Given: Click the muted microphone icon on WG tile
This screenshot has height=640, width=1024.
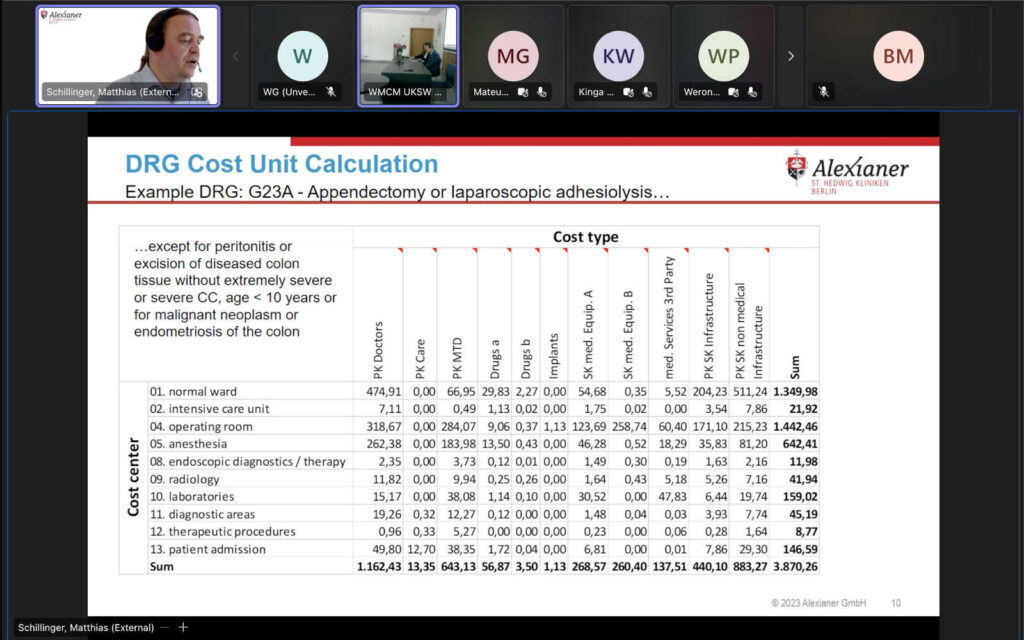Looking at the screenshot, I should point(331,92).
